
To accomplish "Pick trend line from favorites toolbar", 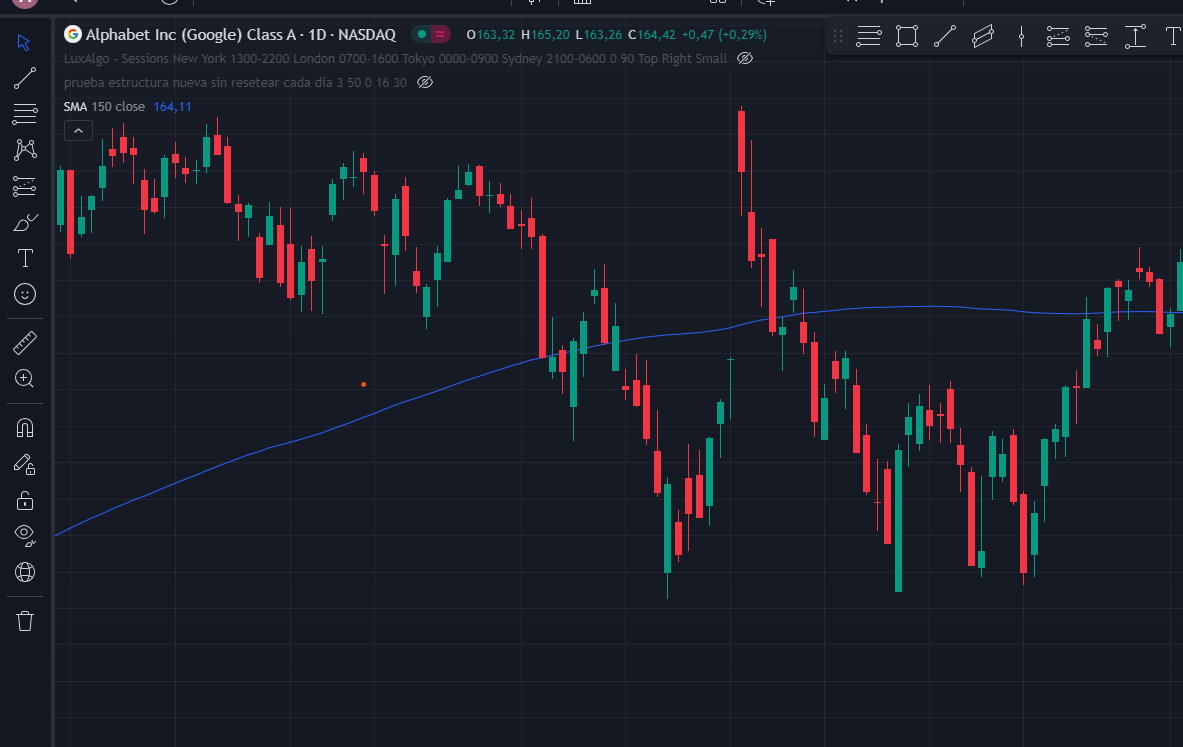I will (945, 36).
